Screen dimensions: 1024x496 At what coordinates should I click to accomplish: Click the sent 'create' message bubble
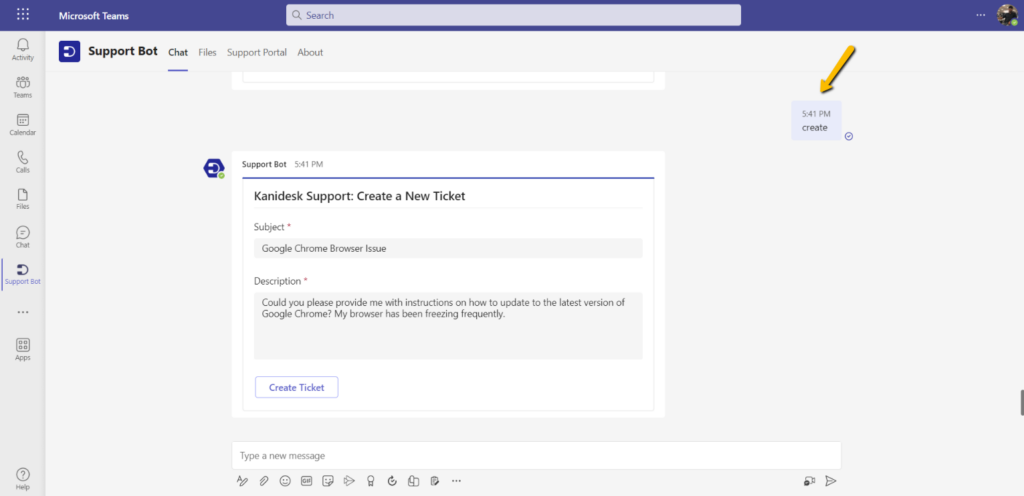coord(816,121)
